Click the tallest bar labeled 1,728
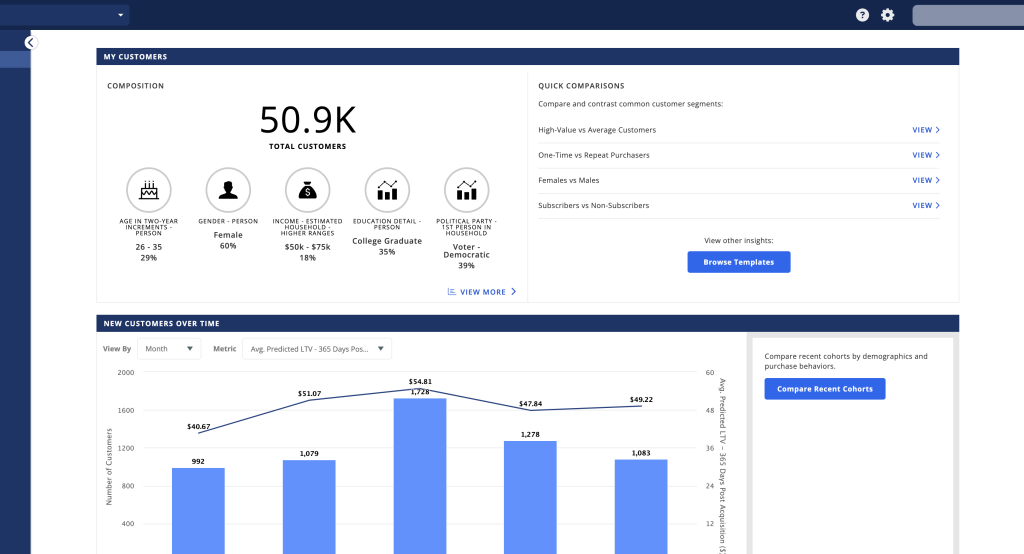The image size is (1024, 554). (420, 475)
